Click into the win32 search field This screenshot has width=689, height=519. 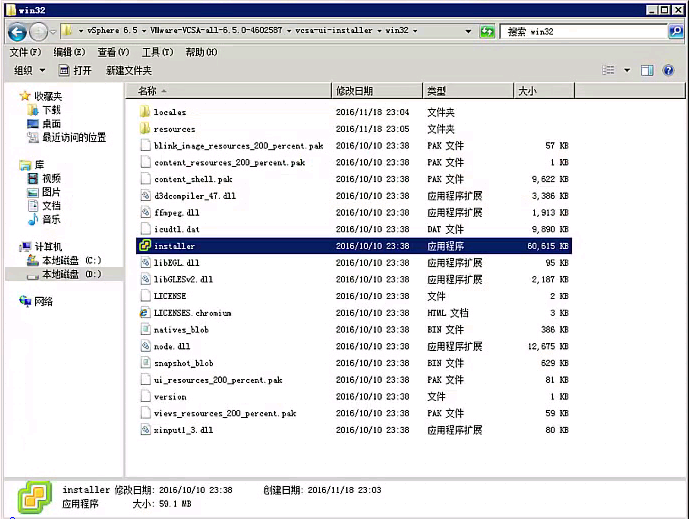coord(584,32)
